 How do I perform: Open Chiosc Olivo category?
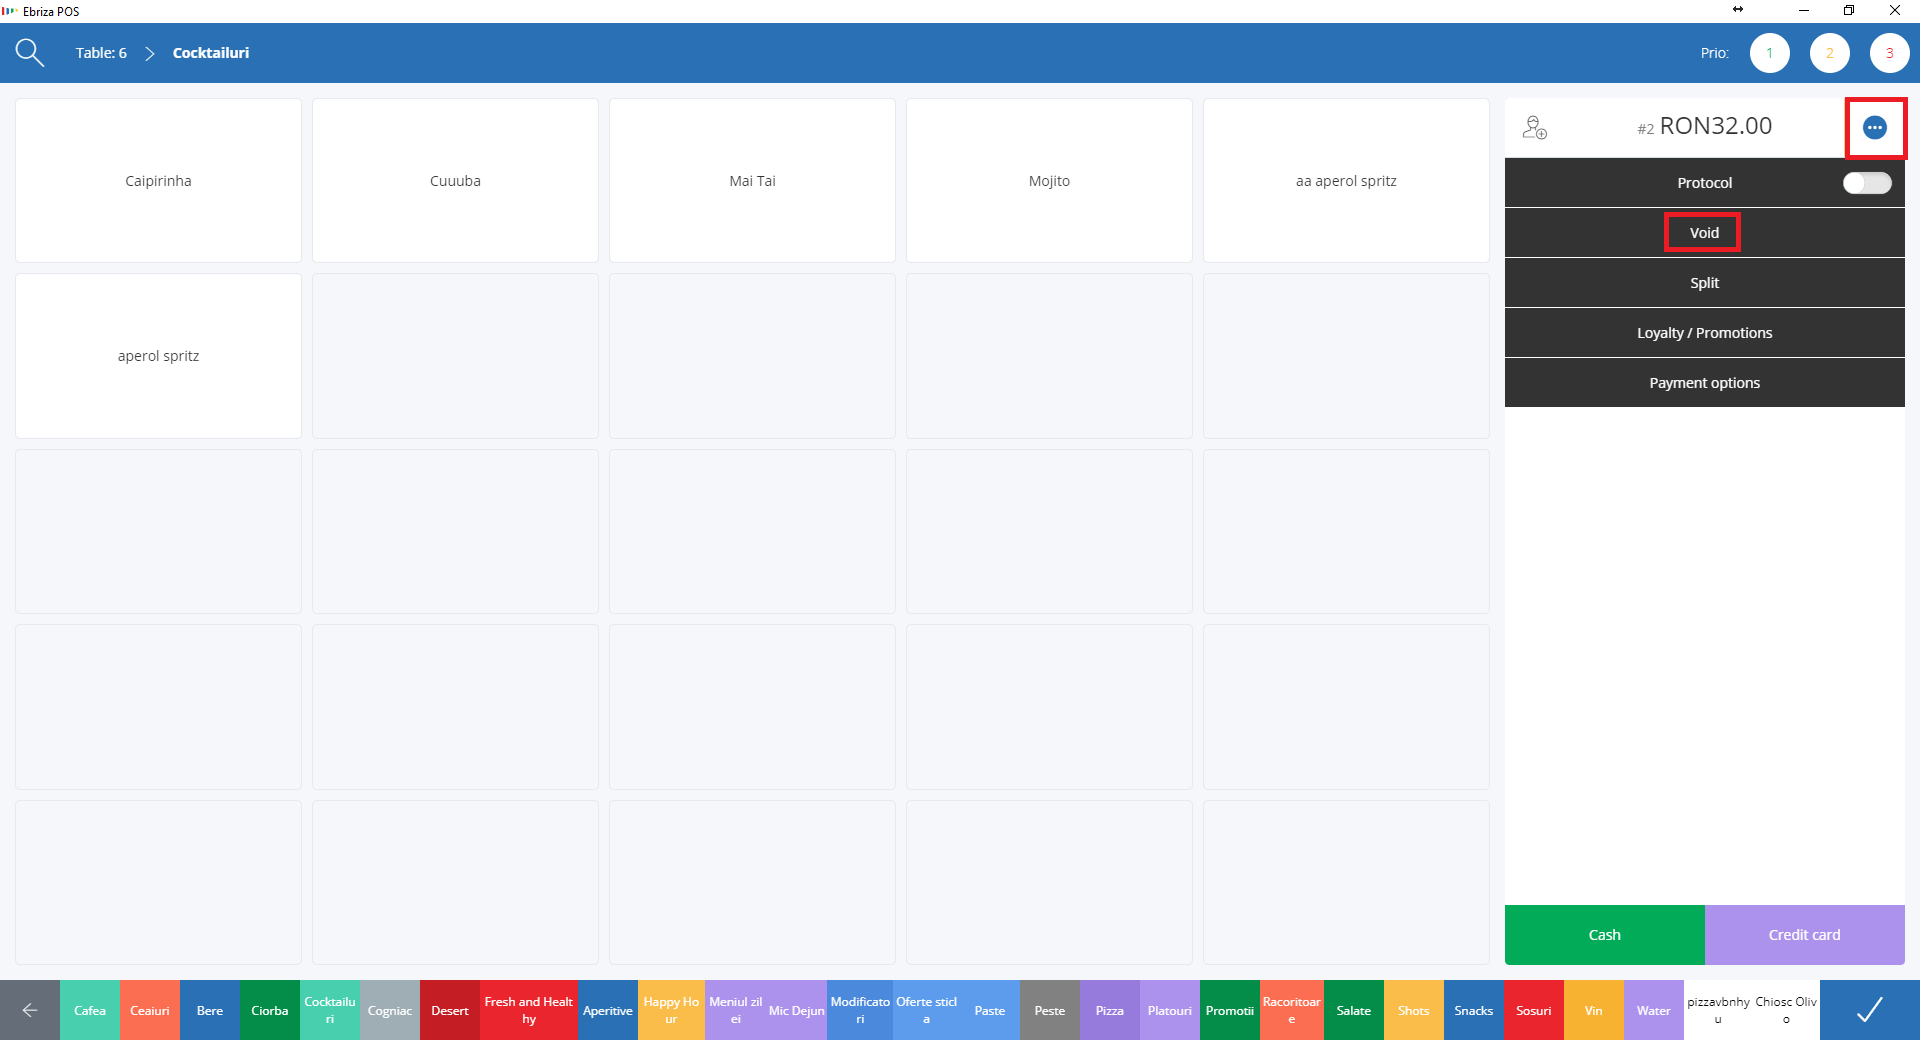click(1786, 1010)
